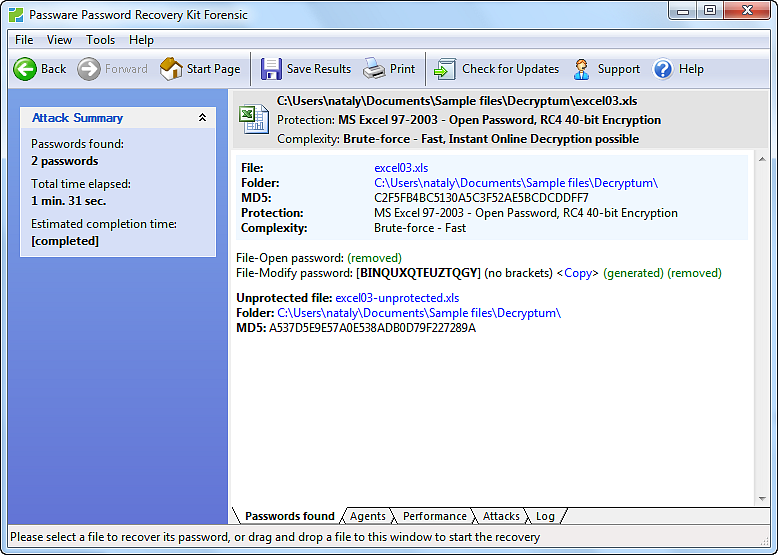
Task: Click the vertical scrollbar down arrow
Action: (762, 499)
